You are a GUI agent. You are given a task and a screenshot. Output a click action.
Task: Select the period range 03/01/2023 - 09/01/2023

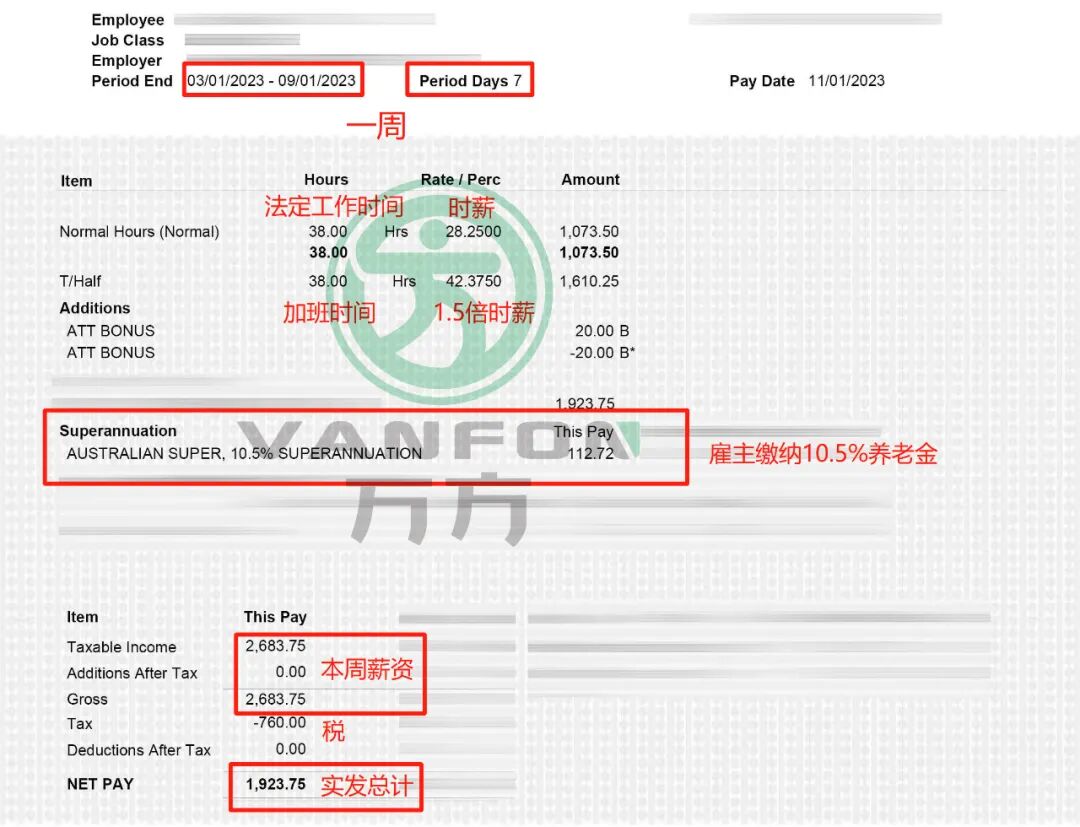pyautogui.click(x=271, y=81)
